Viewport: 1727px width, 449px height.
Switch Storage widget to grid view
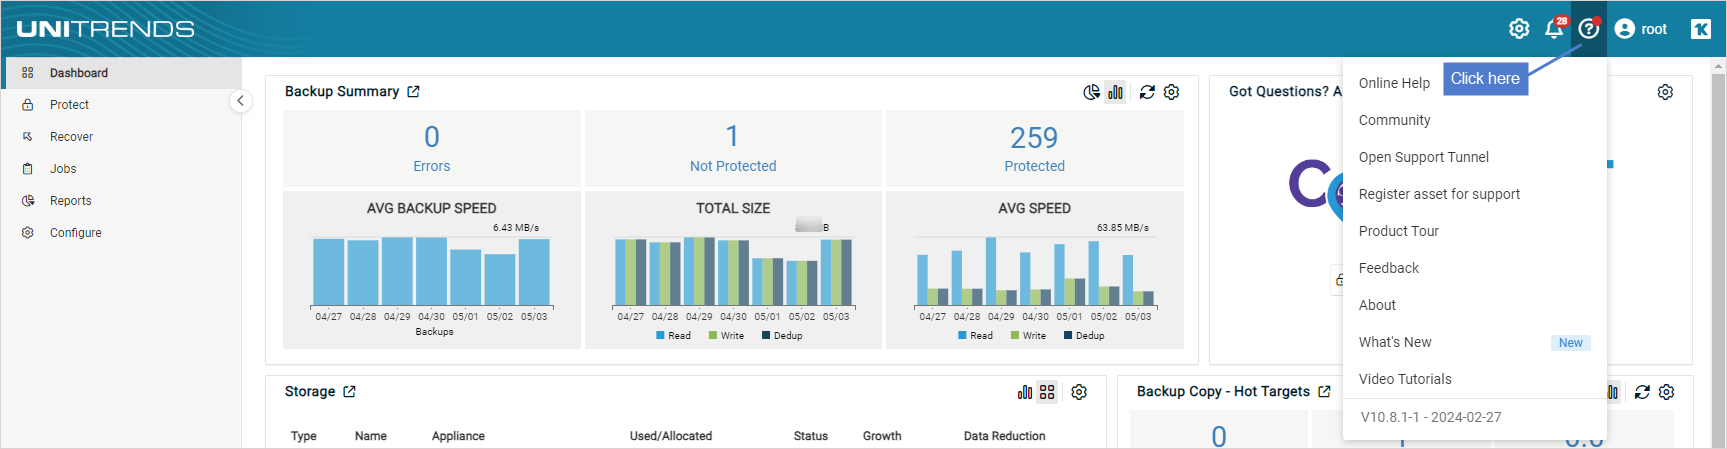click(x=1047, y=392)
